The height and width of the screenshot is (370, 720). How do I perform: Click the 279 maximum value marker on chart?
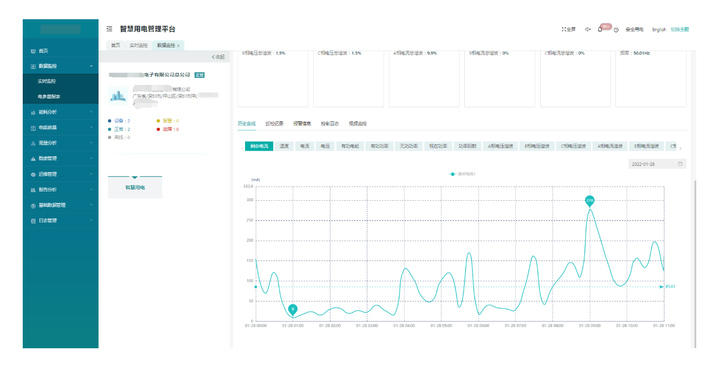[x=590, y=201]
